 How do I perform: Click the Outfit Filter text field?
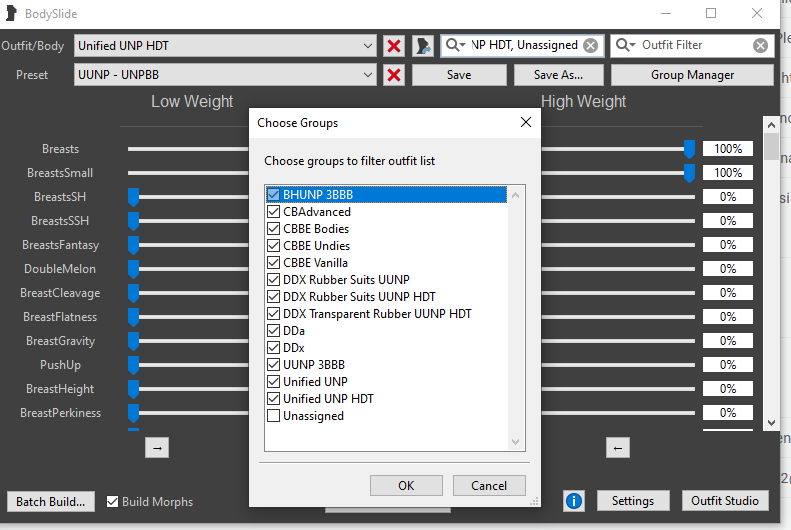(694, 45)
